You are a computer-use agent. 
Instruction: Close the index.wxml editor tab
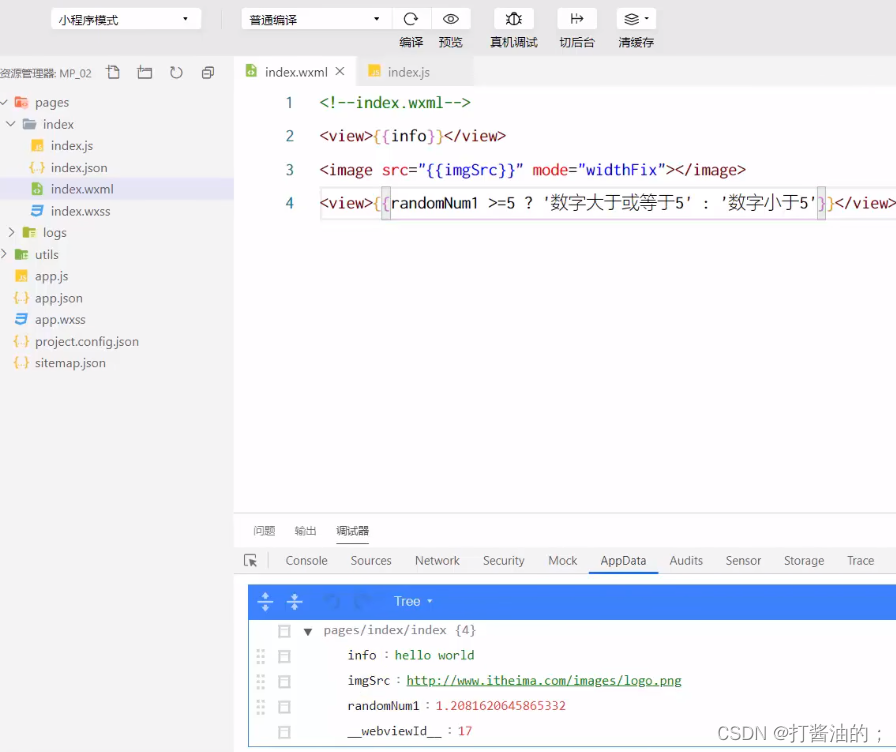click(x=340, y=71)
